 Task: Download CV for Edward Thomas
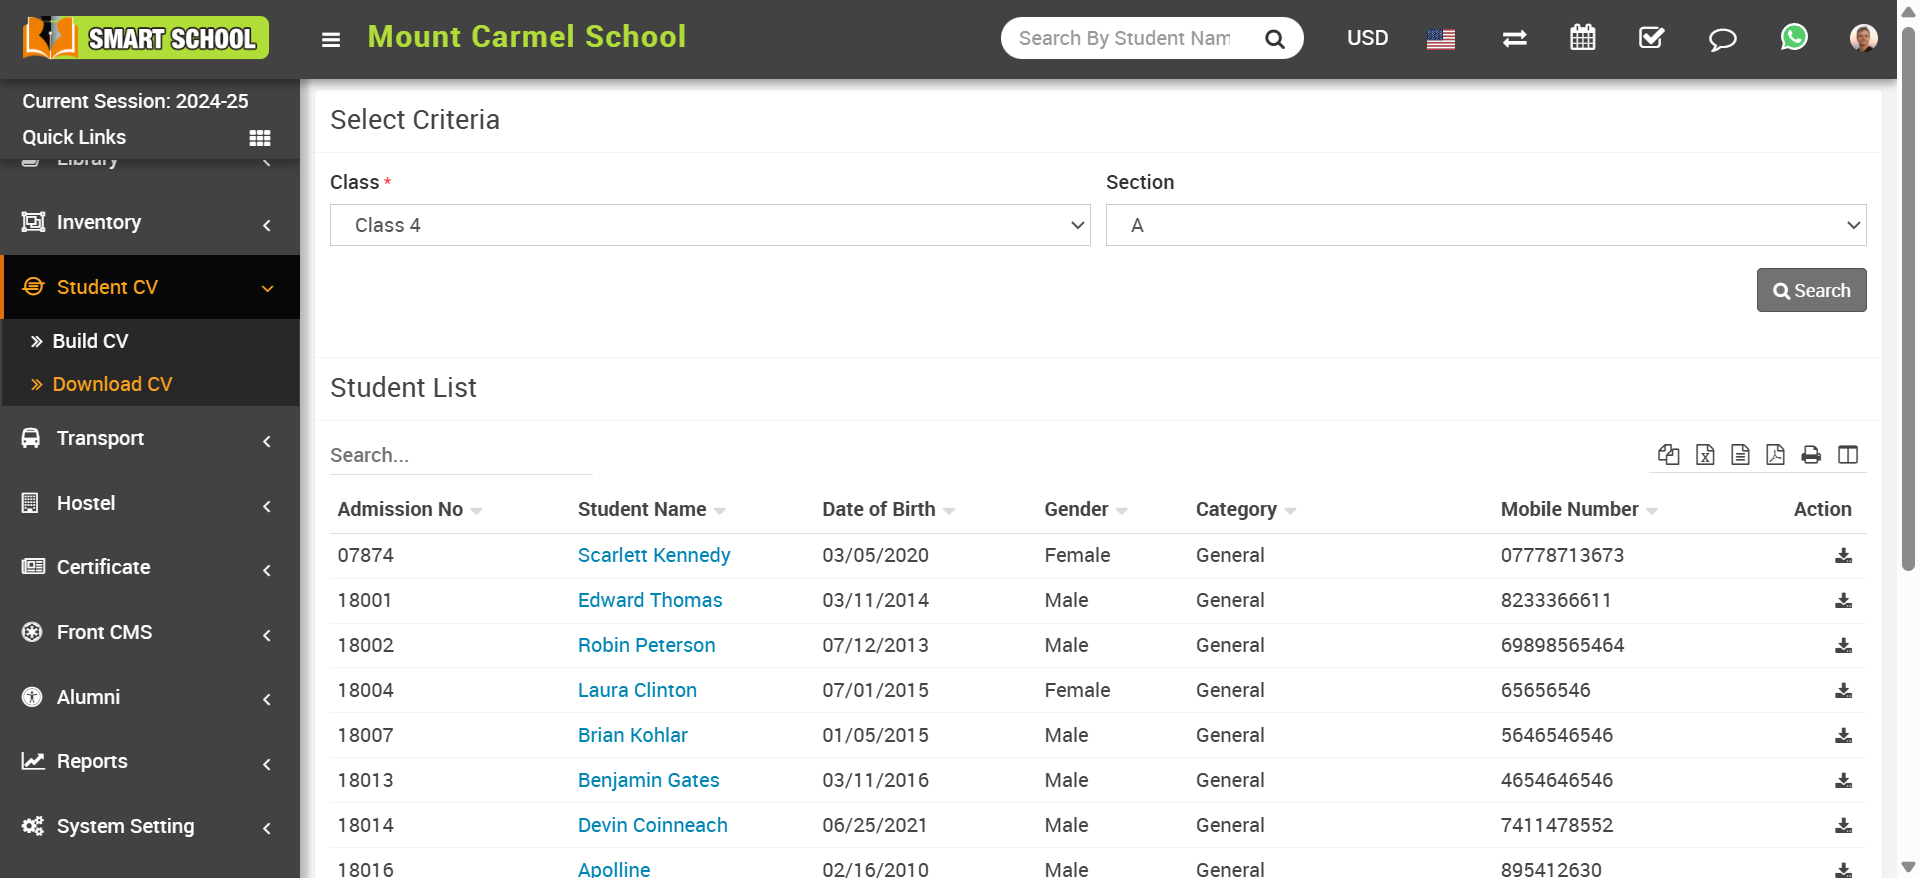coord(1843,601)
